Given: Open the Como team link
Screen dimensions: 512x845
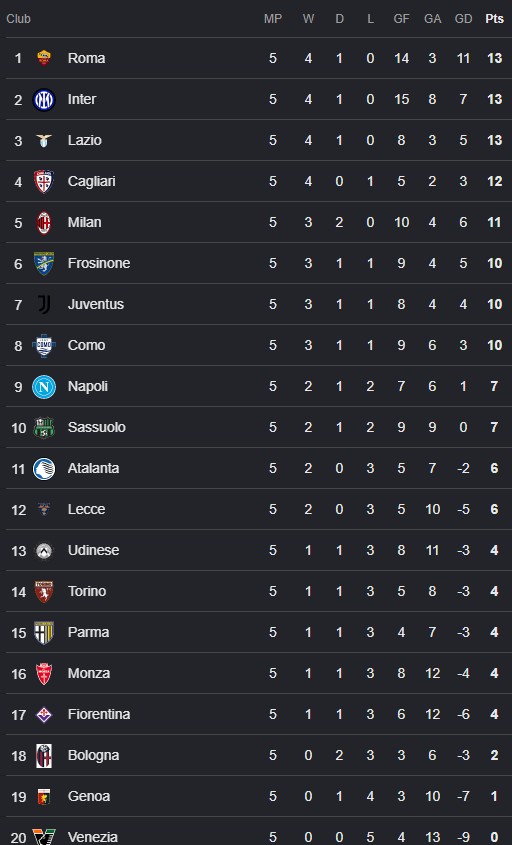Looking at the screenshot, I should pyautogui.click(x=86, y=345).
